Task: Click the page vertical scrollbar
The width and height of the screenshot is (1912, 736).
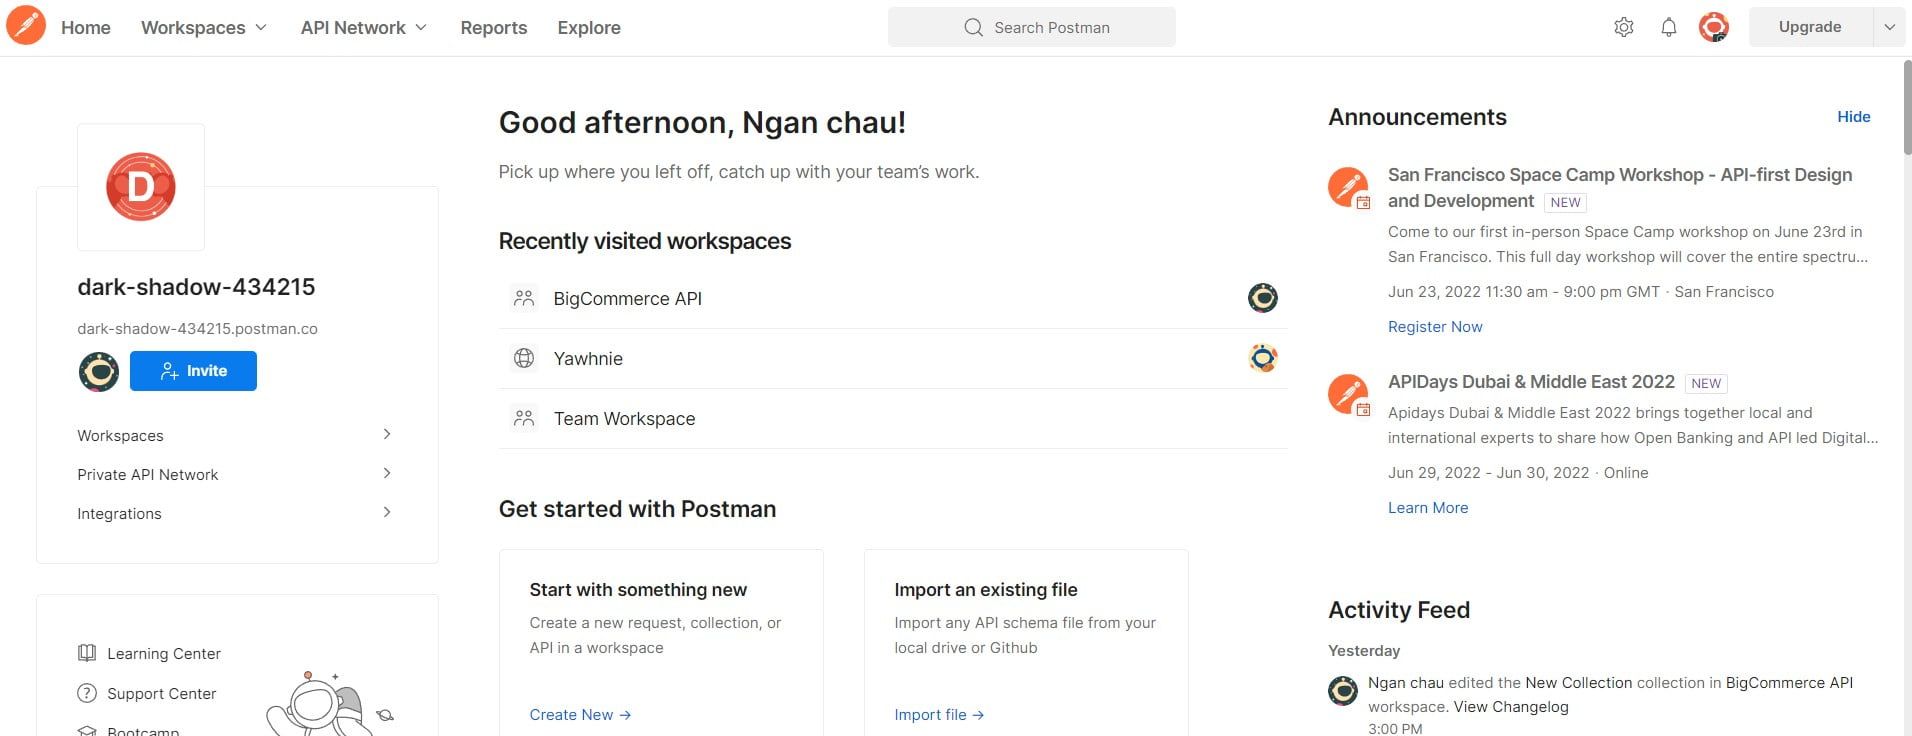Action: (1906, 108)
